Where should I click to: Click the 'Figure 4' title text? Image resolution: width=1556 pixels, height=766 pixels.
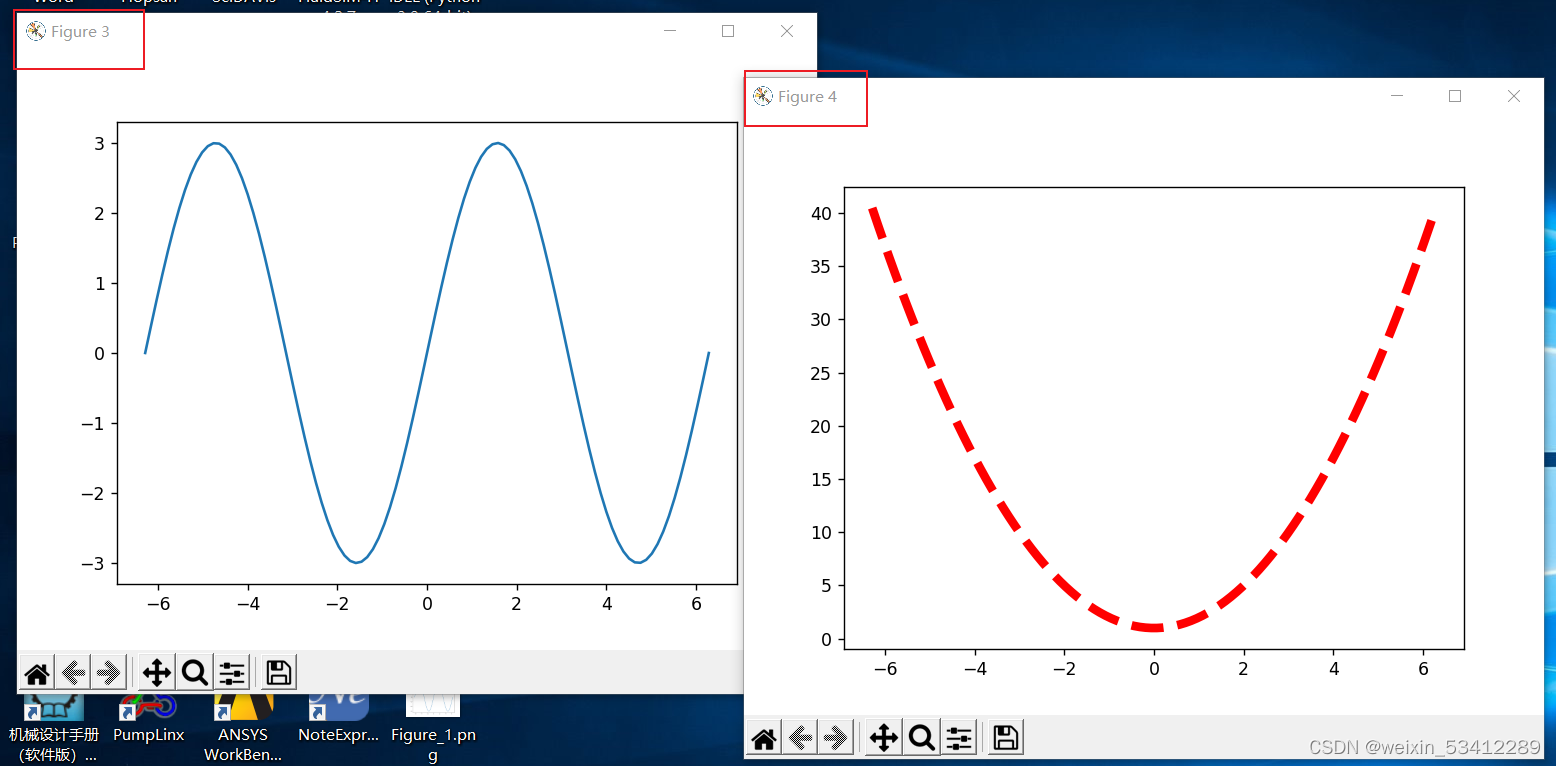[x=808, y=97]
